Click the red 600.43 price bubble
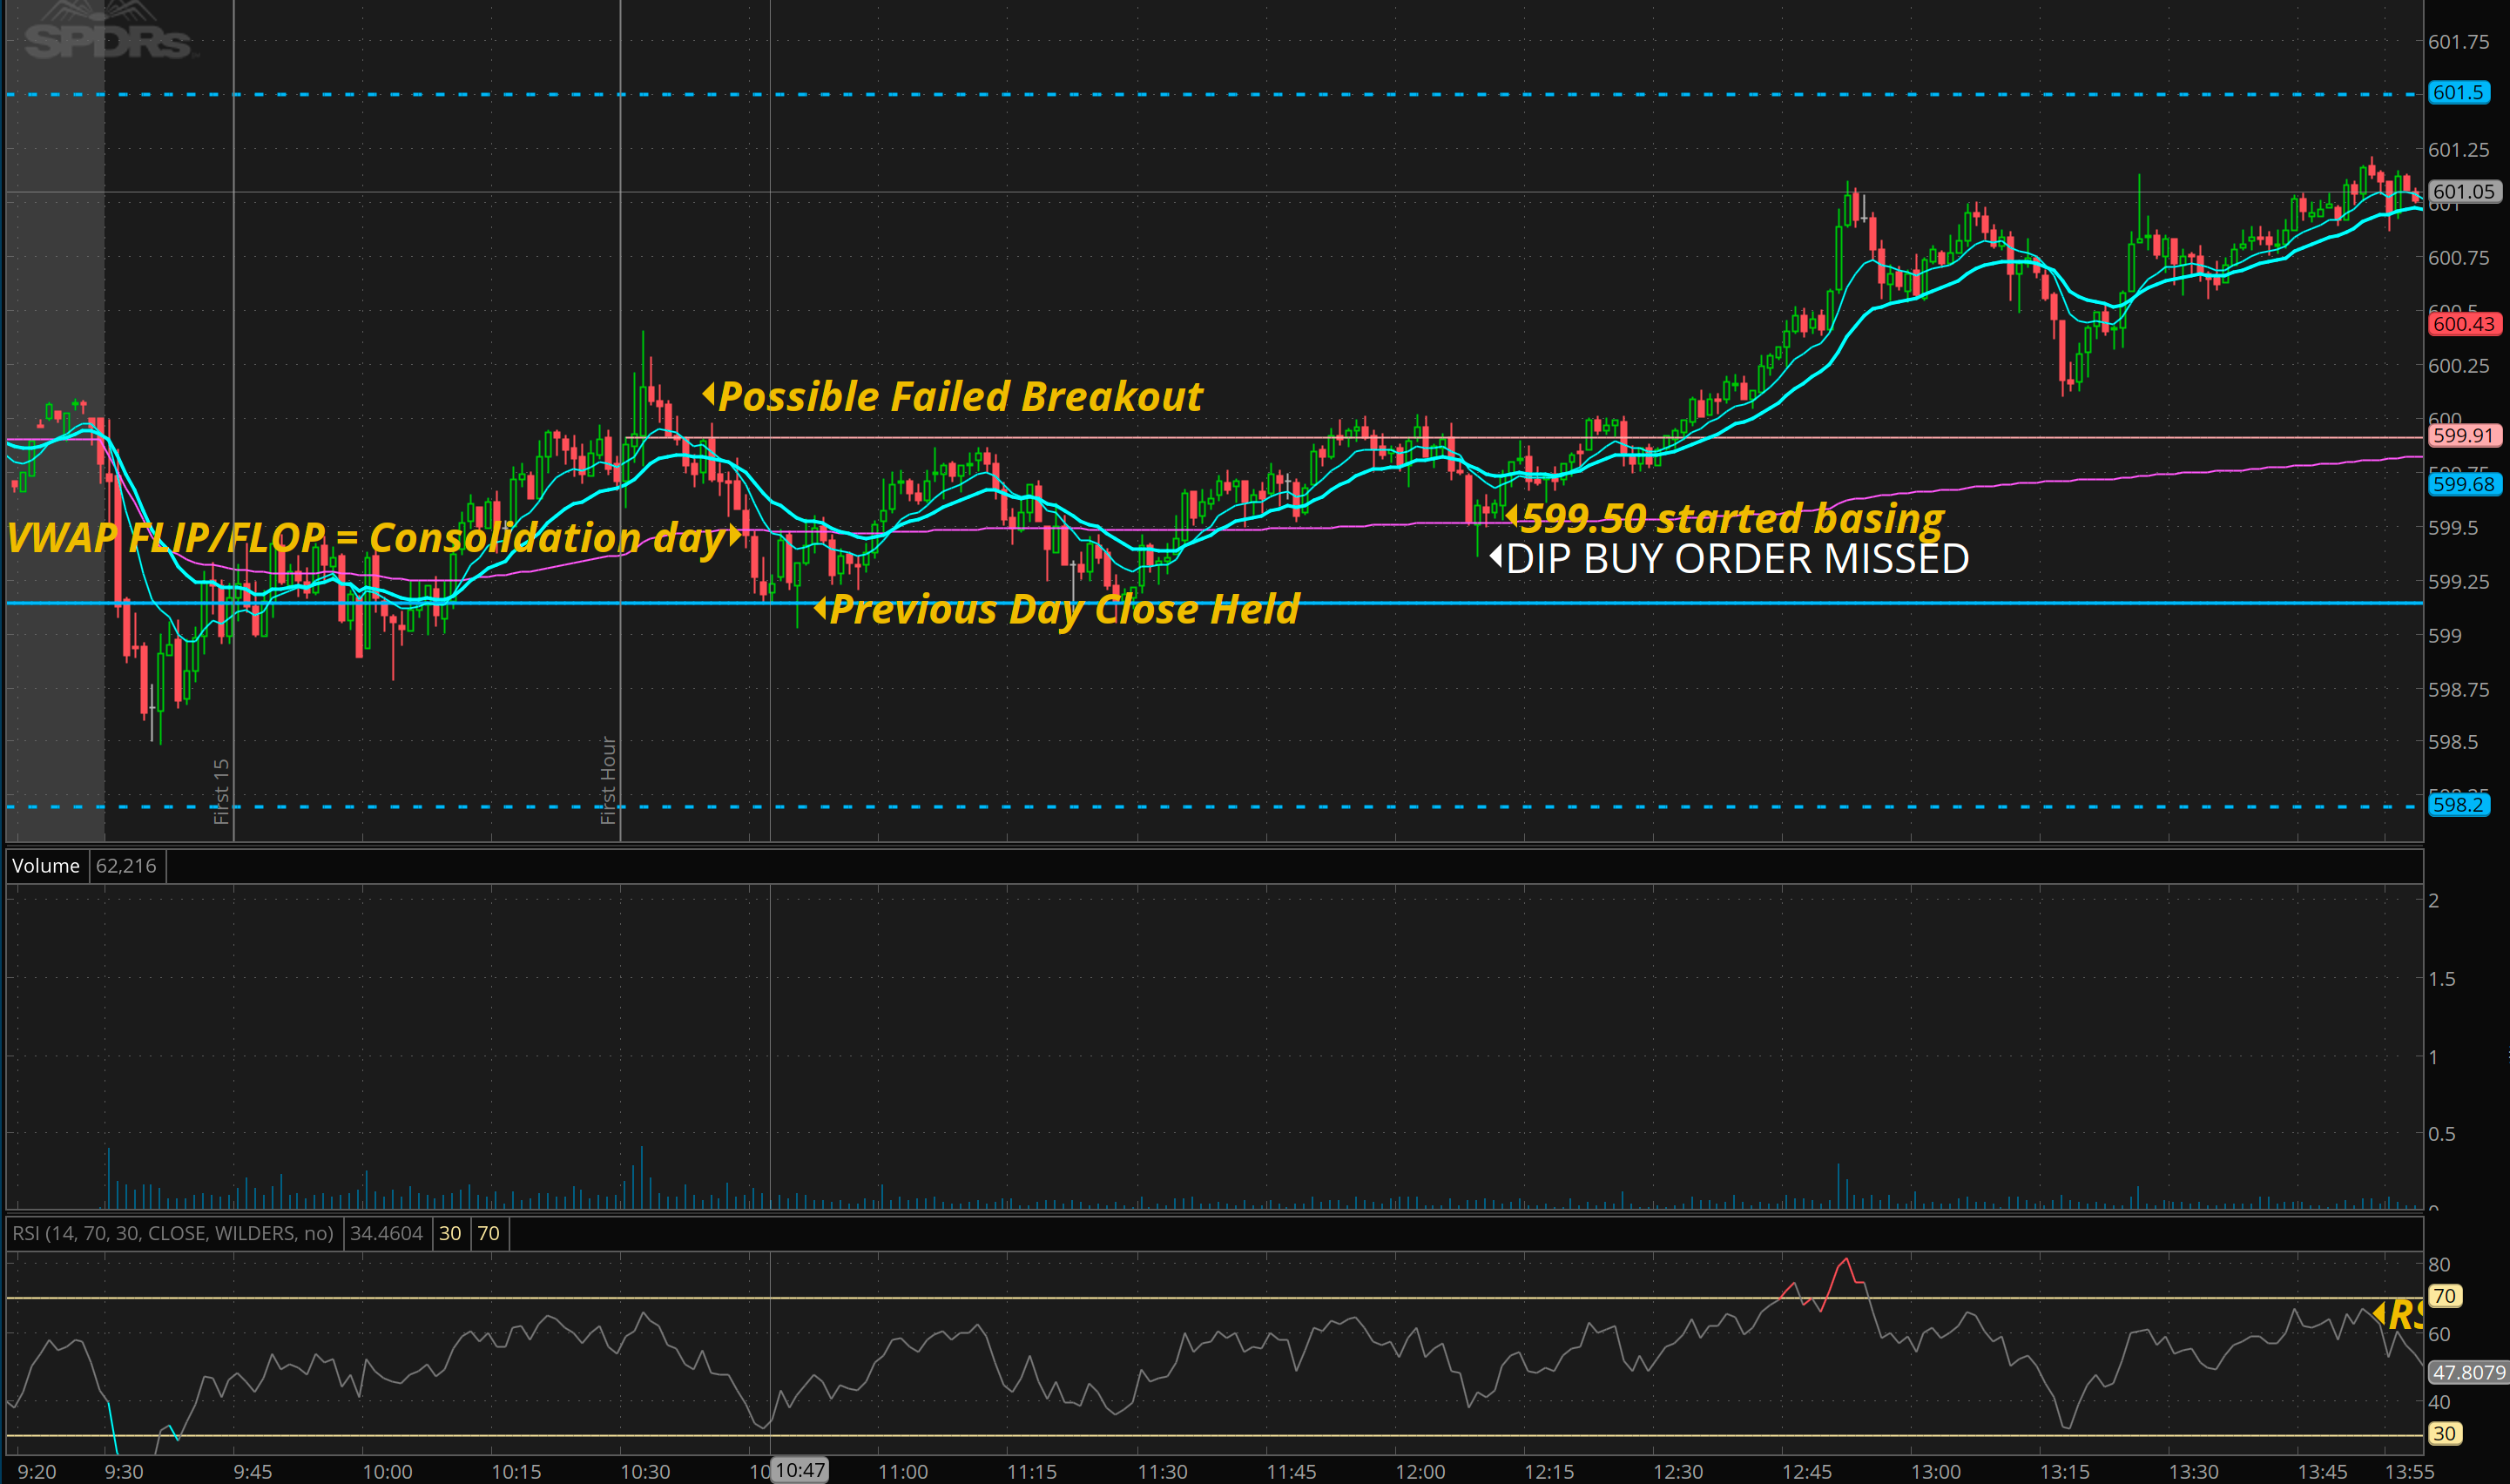Viewport: 2510px width, 1484px height. tap(2463, 324)
